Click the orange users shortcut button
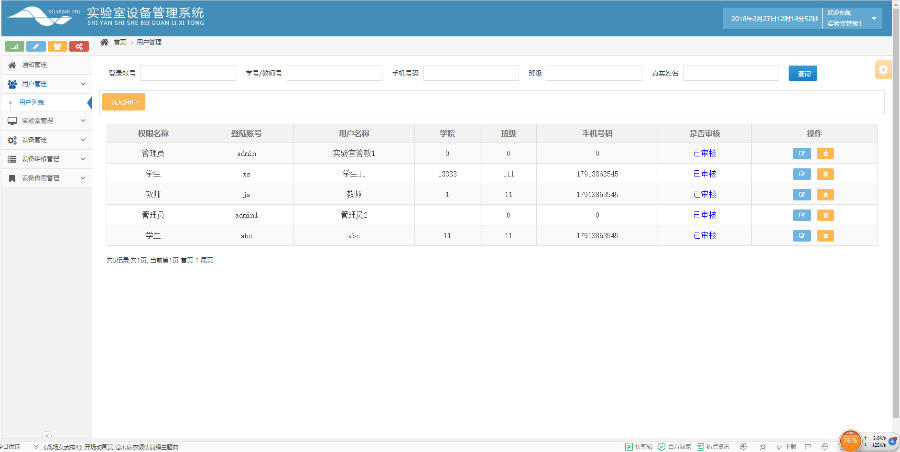Screen dimensions: 900x452 tap(57, 46)
